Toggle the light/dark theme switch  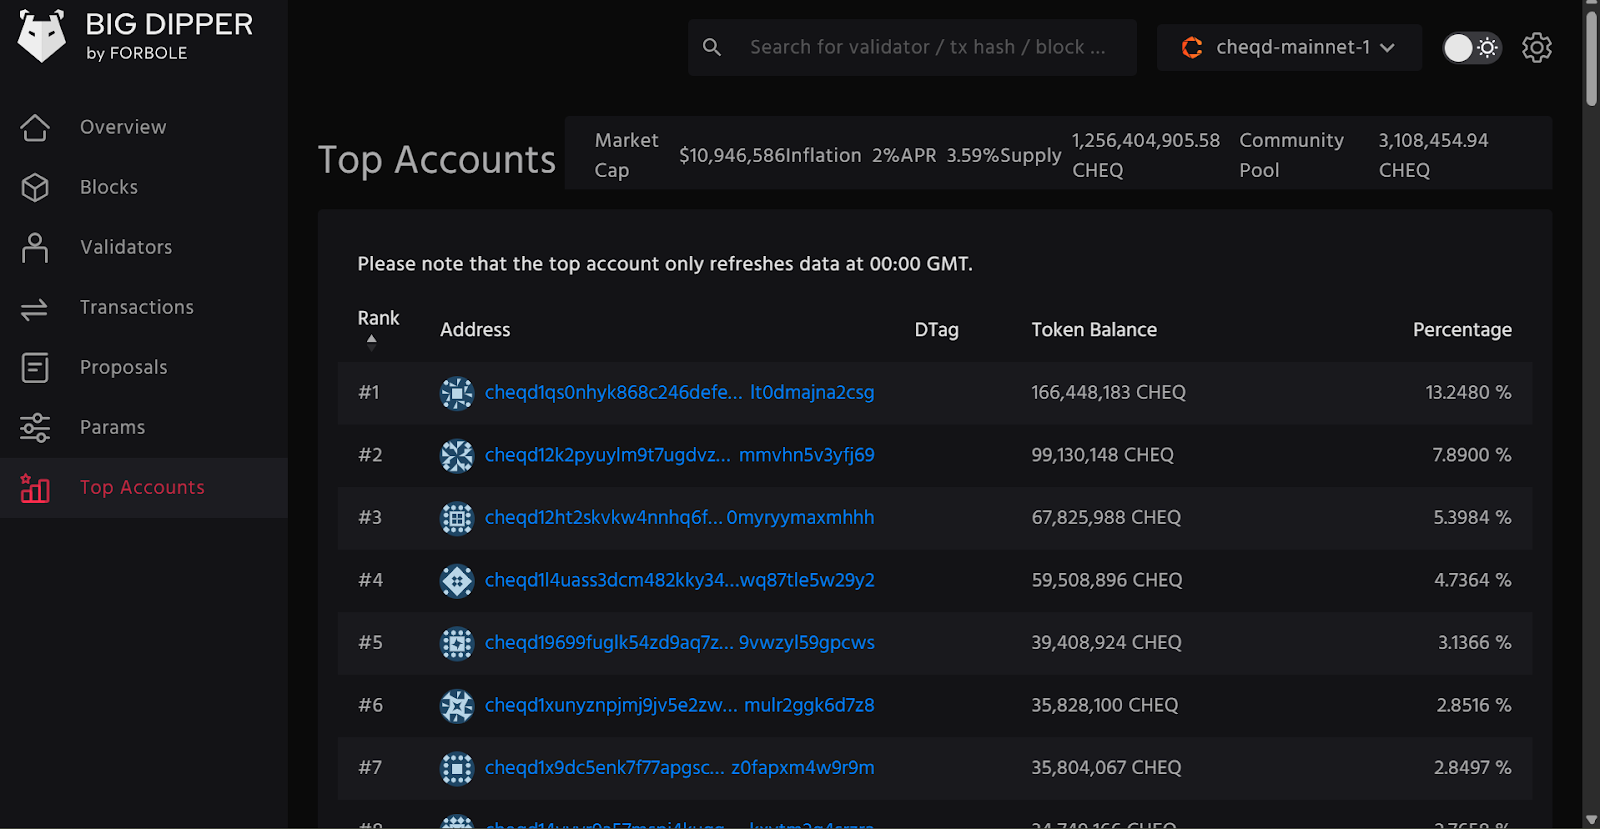[x=1471, y=48]
